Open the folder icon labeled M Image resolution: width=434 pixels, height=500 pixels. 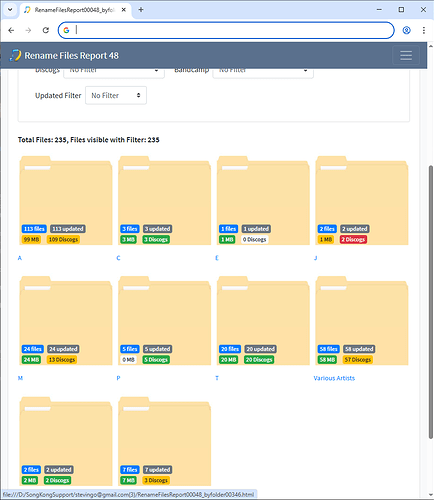(x=66, y=320)
